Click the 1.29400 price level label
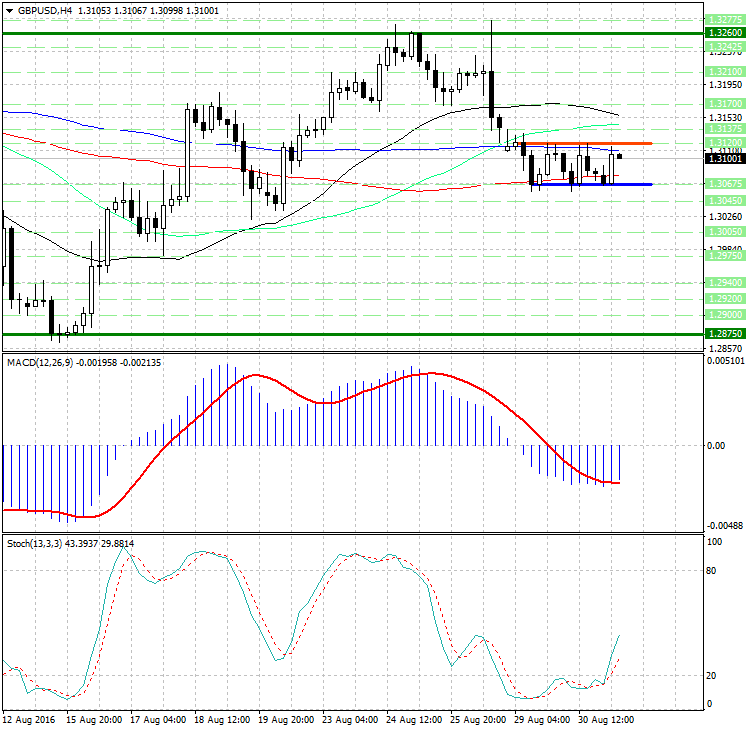Viewport: 746px width, 731px height. (723, 283)
